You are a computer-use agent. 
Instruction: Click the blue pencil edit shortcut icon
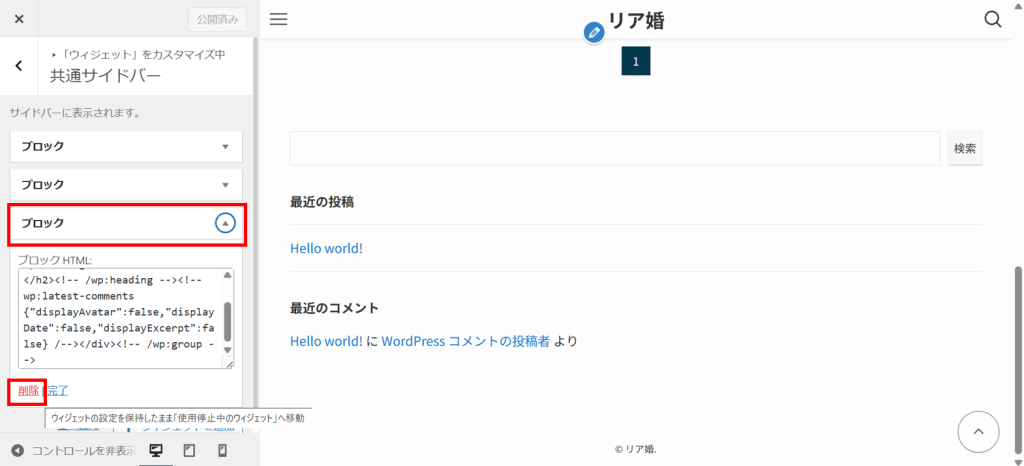coord(594,33)
